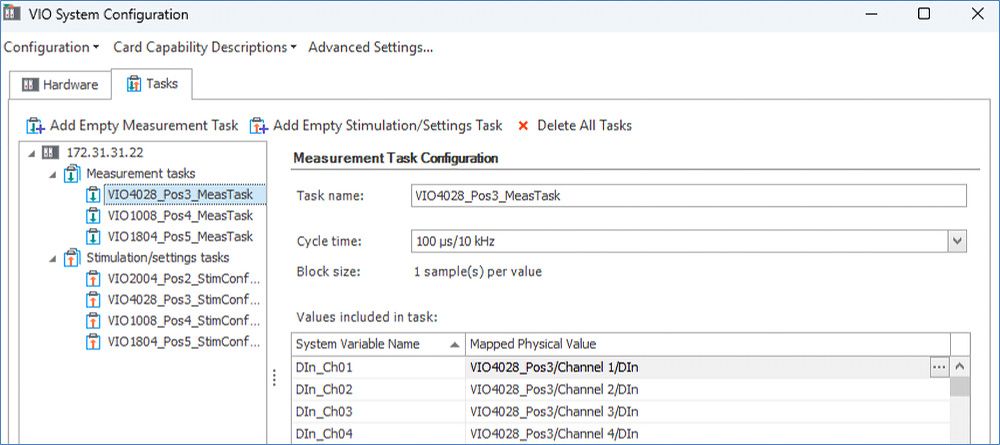Select VIO1804_Pos5_StimConf task
Viewport: 1000px width, 445px height.
point(184,342)
